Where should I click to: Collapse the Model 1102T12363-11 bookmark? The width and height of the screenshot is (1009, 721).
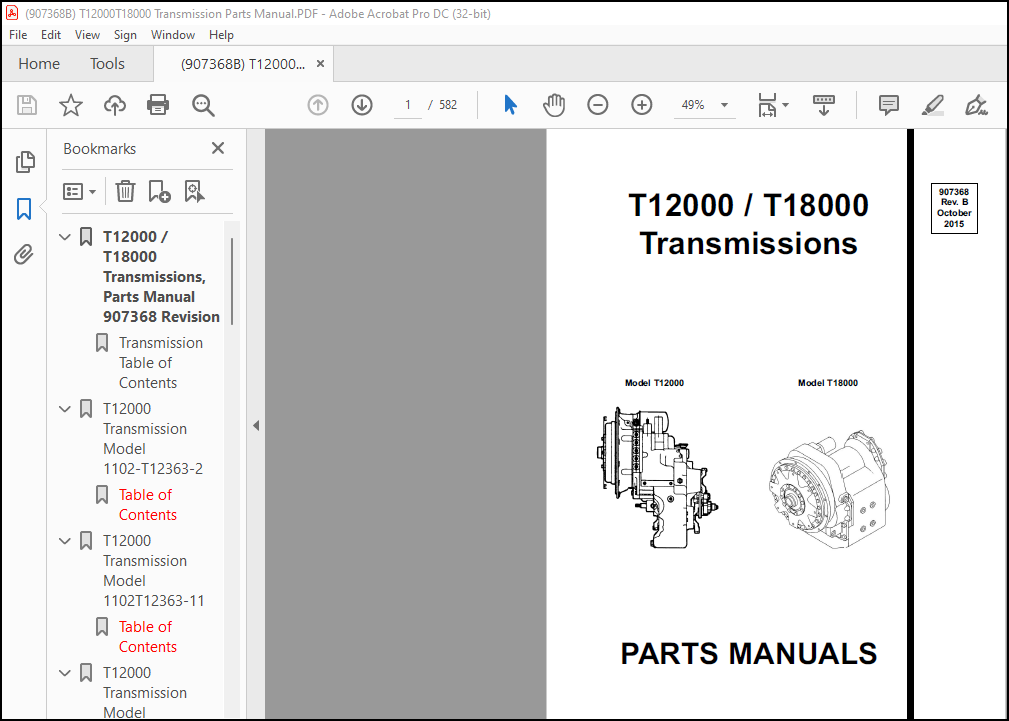point(64,541)
